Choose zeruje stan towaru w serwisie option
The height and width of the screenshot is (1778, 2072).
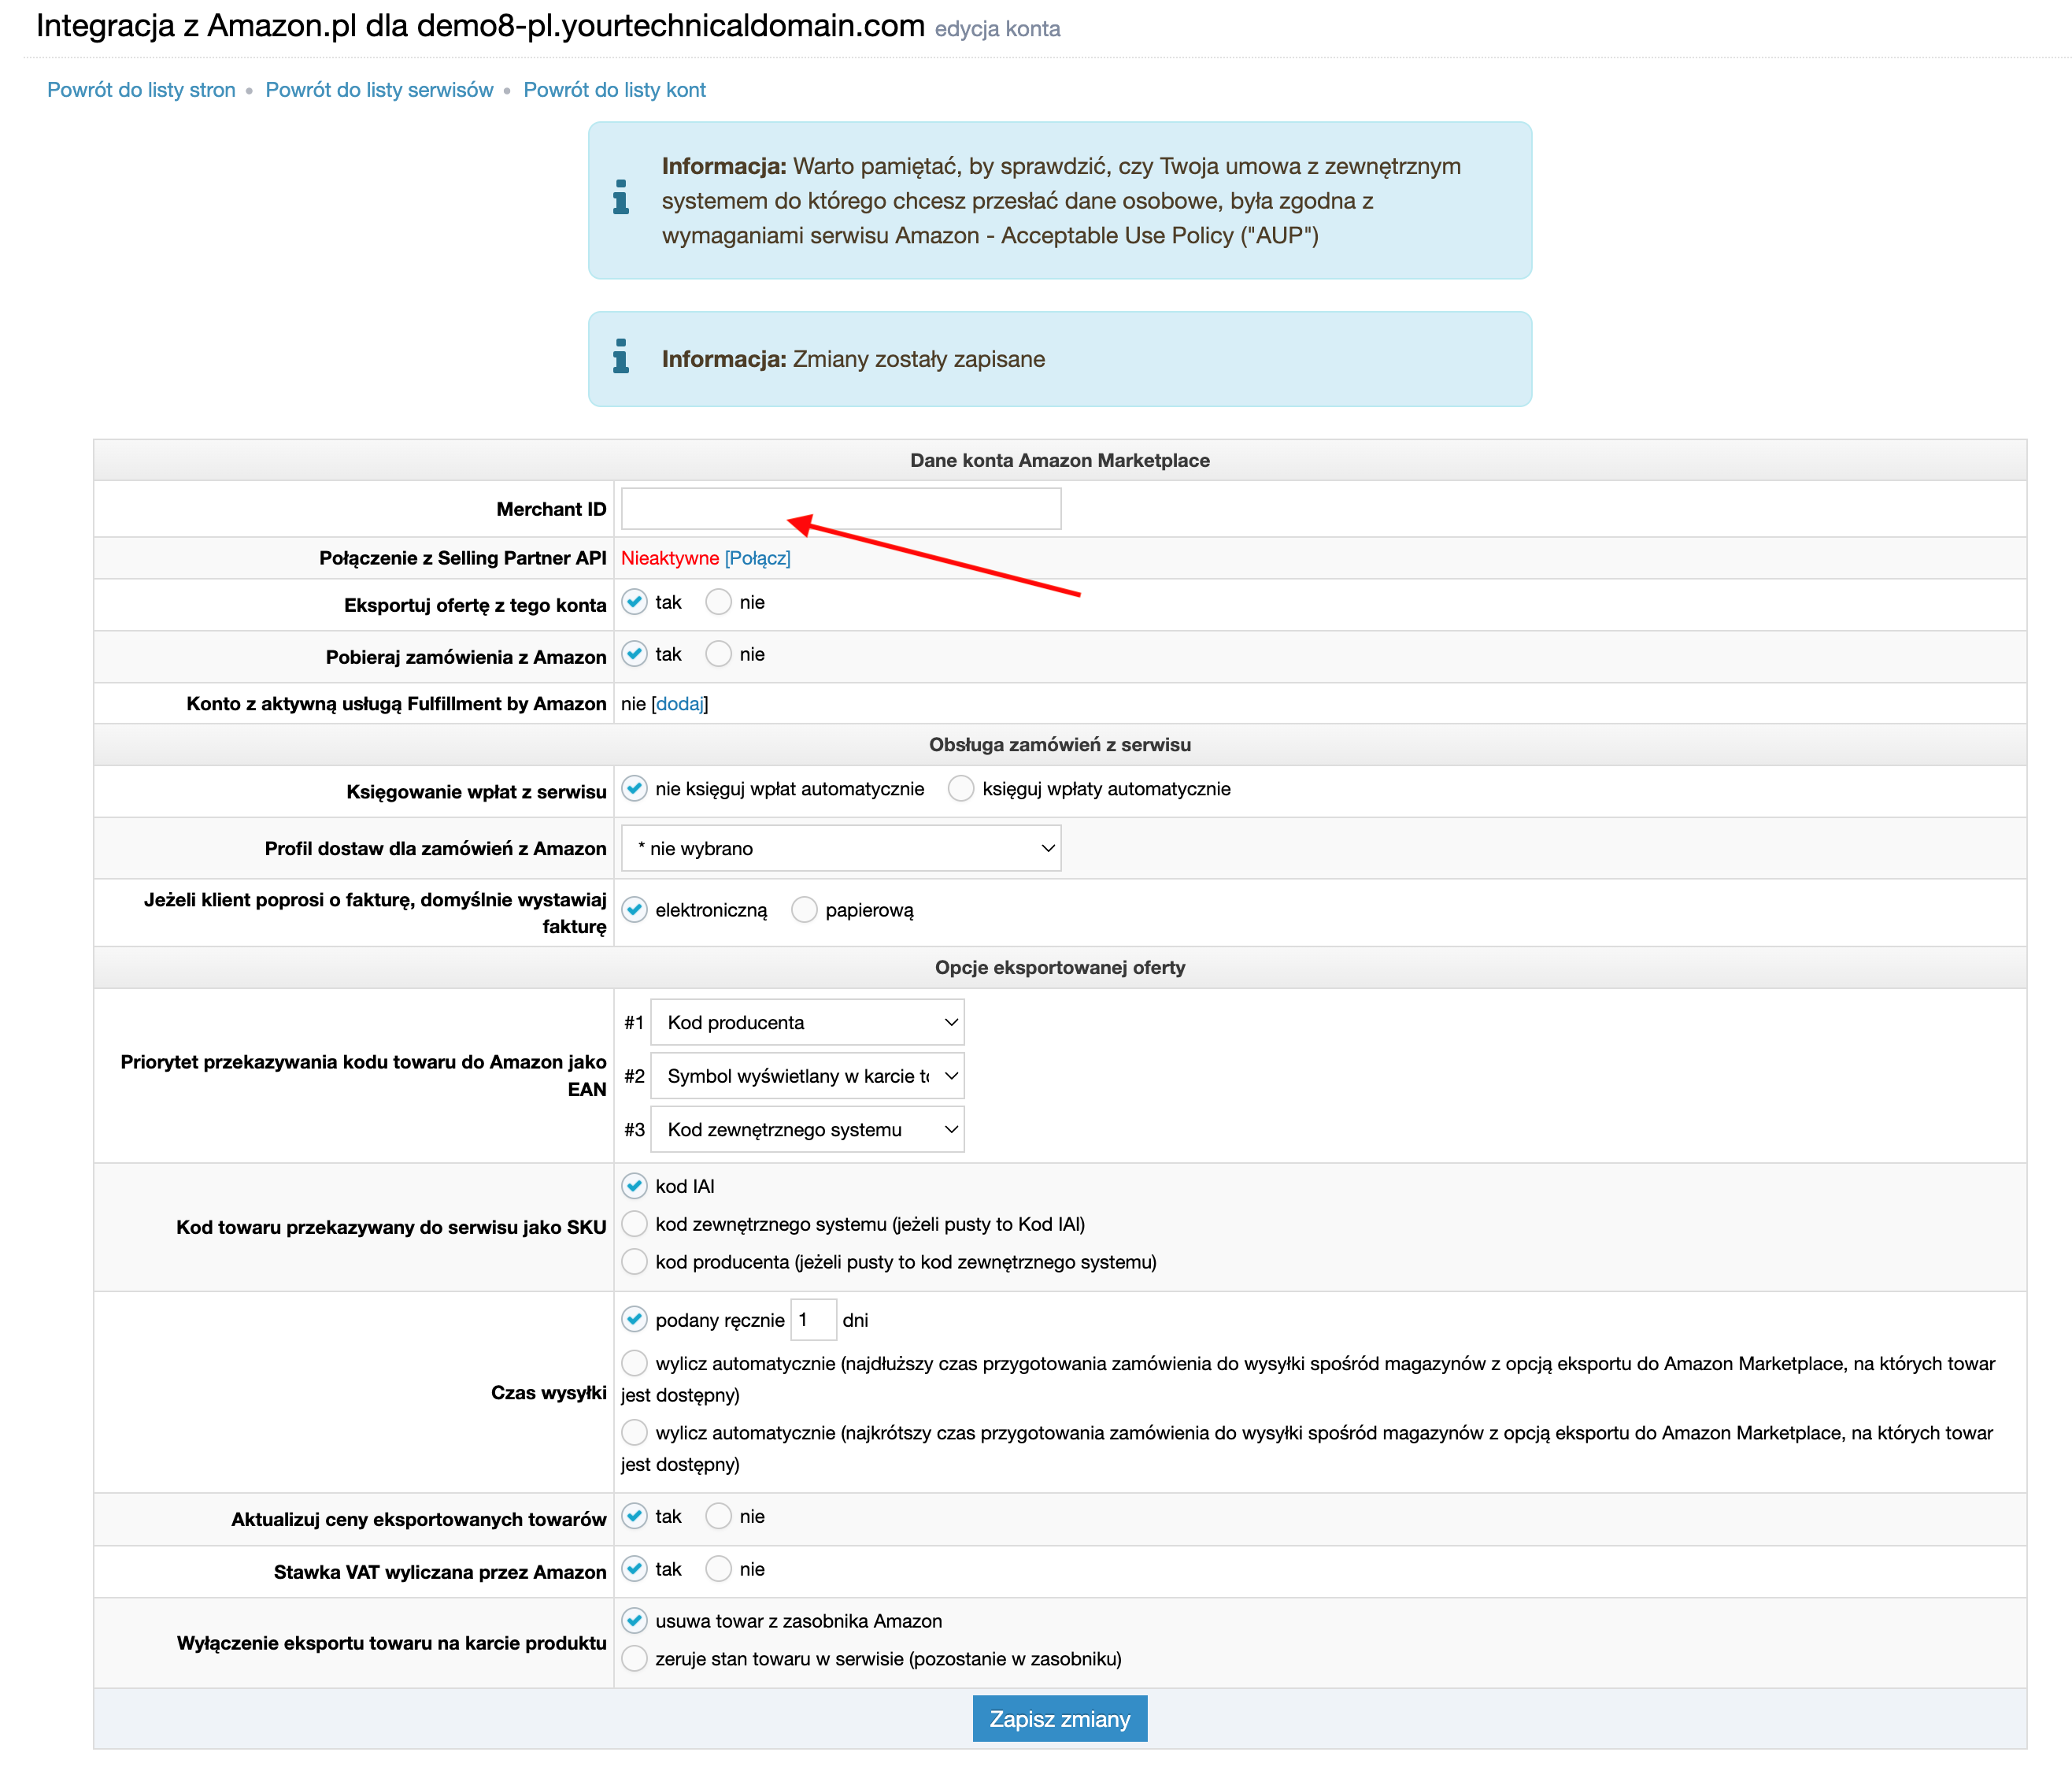click(x=634, y=1659)
